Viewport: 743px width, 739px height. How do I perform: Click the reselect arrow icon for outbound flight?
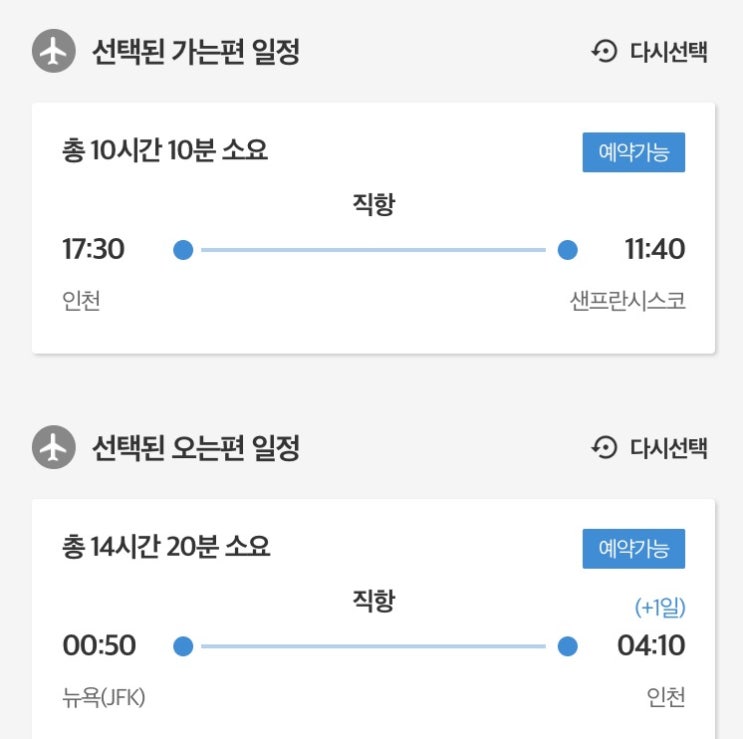[605, 52]
